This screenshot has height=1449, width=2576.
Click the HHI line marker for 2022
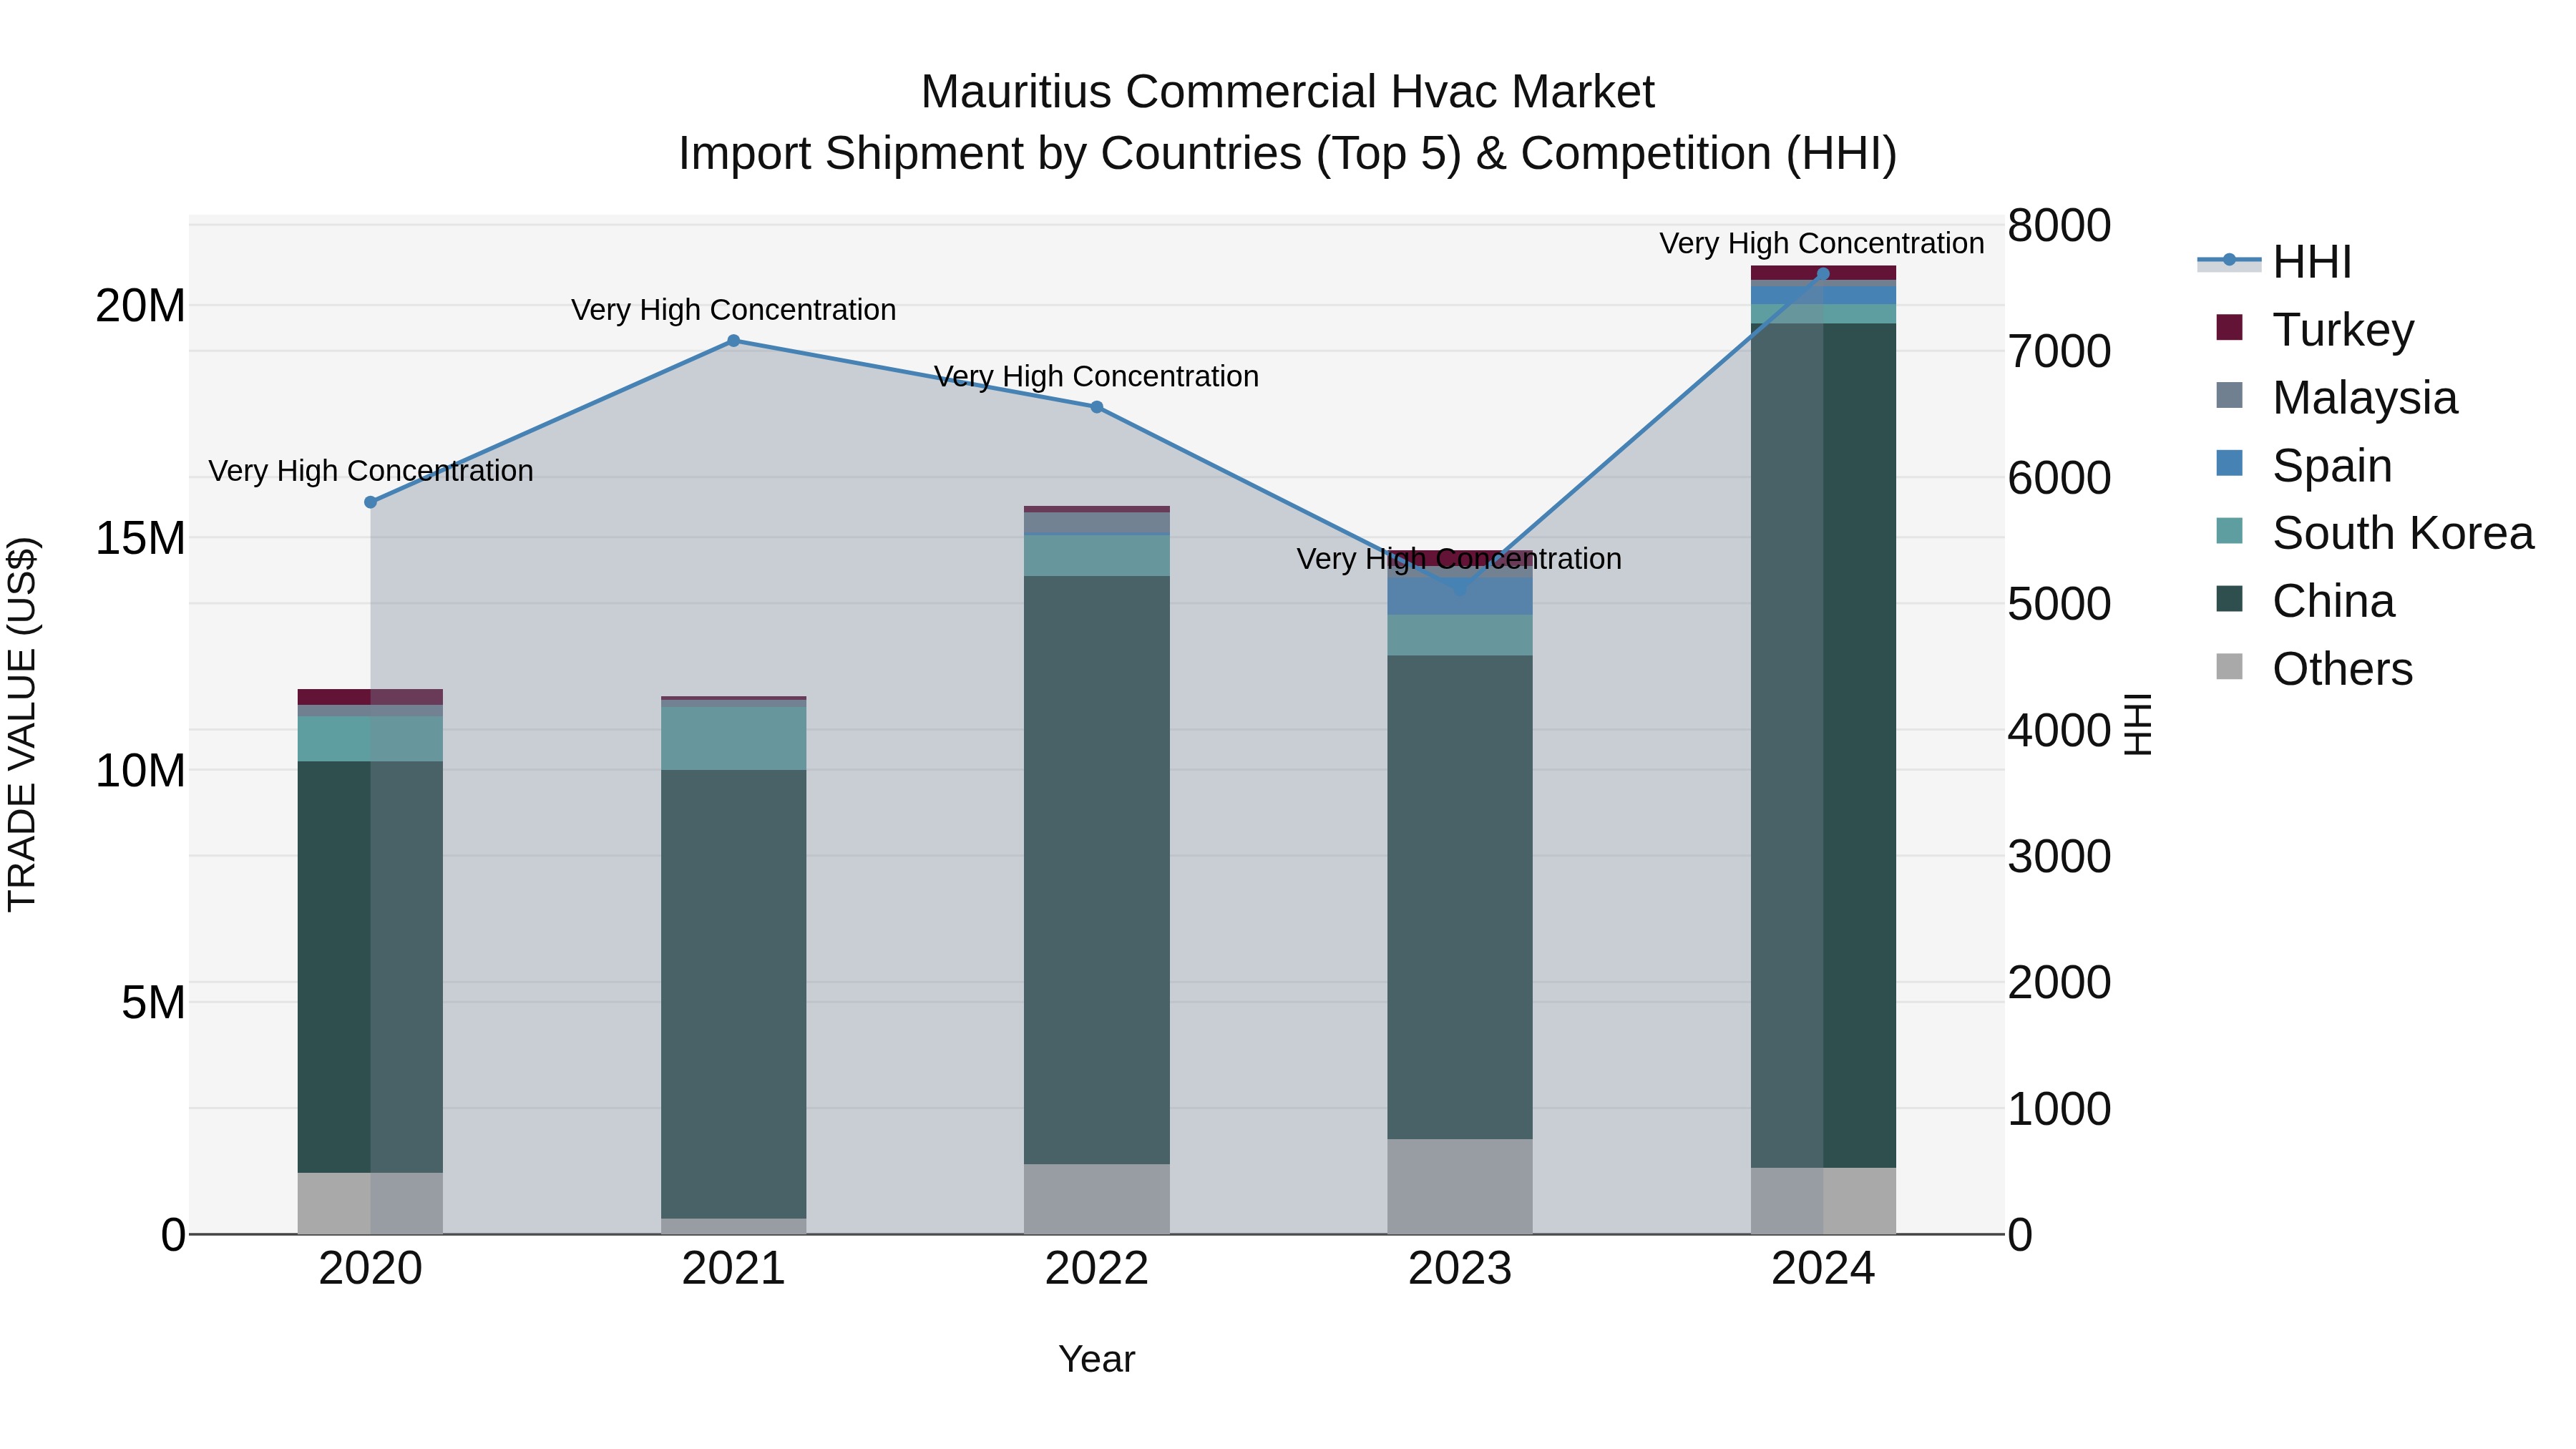click(x=1097, y=407)
